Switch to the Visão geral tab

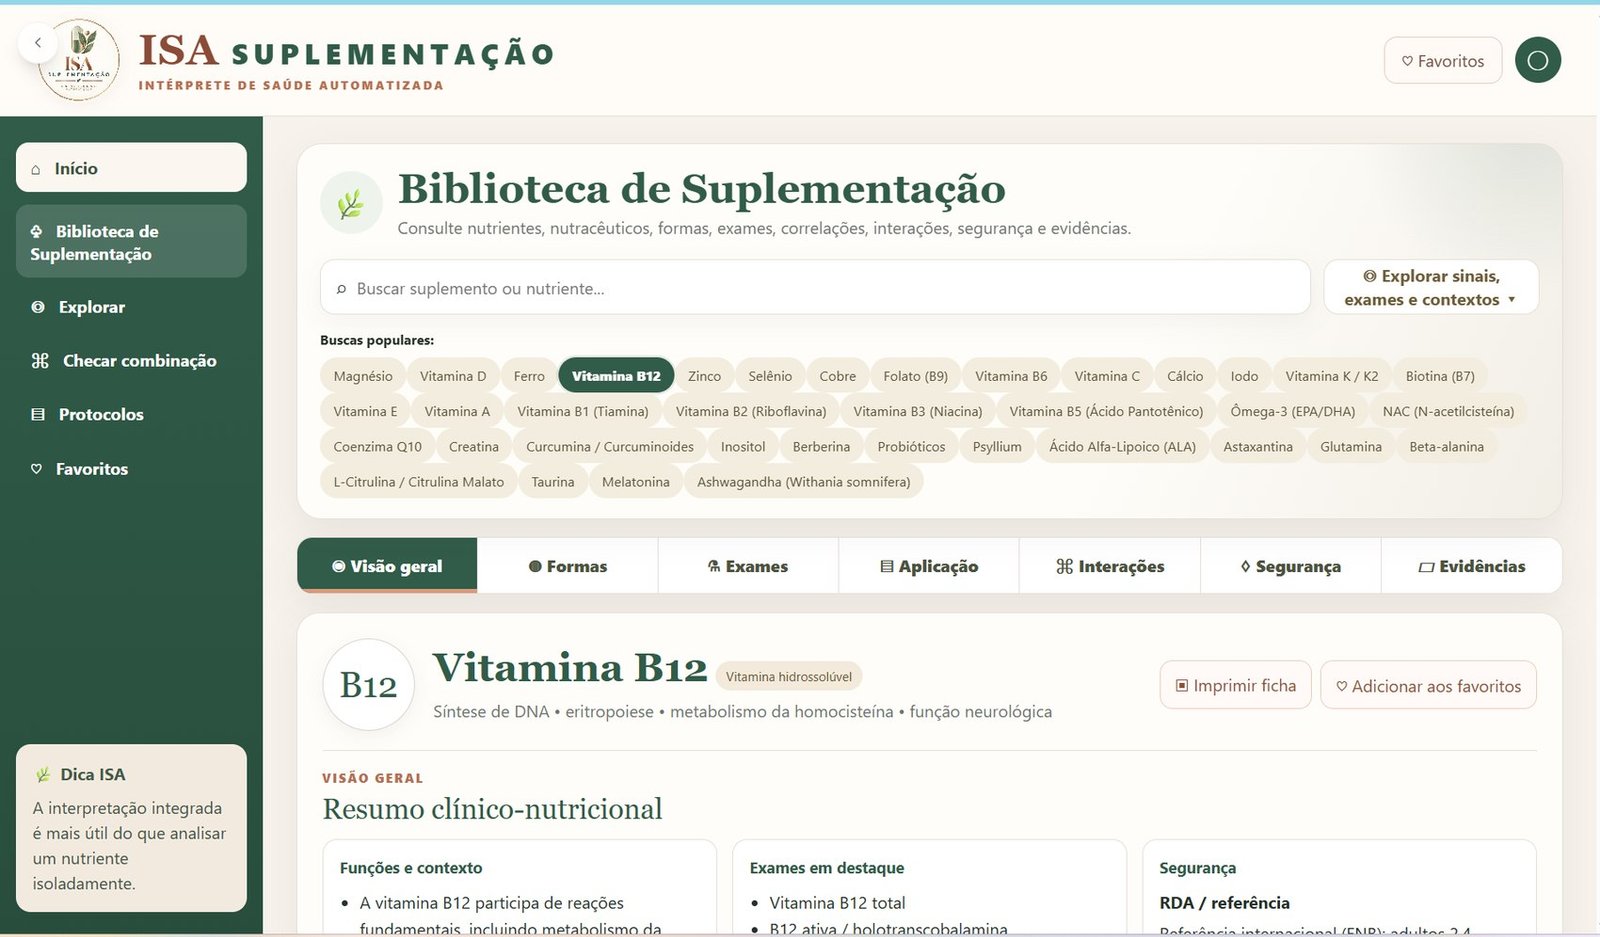pyautogui.click(x=387, y=566)
